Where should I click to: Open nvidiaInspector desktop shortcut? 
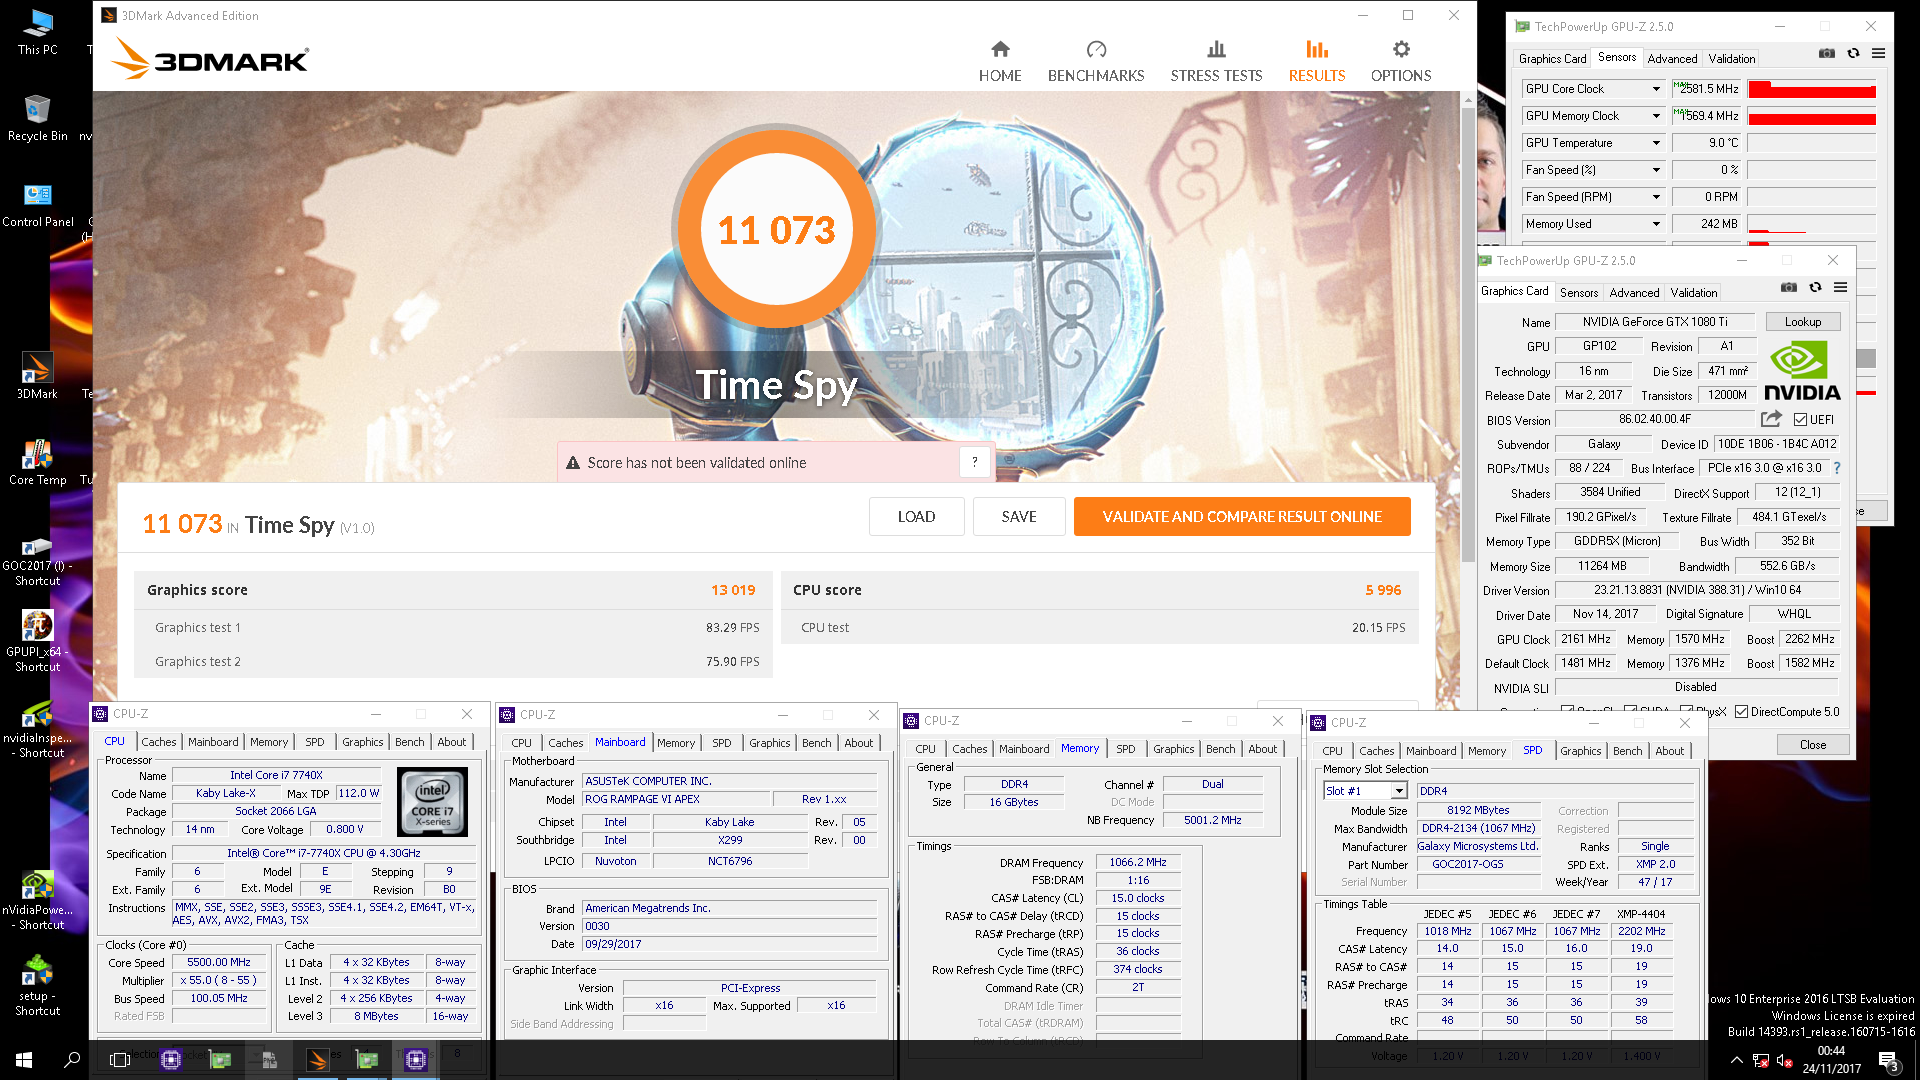pyautogui.click(x=37, y=730)
